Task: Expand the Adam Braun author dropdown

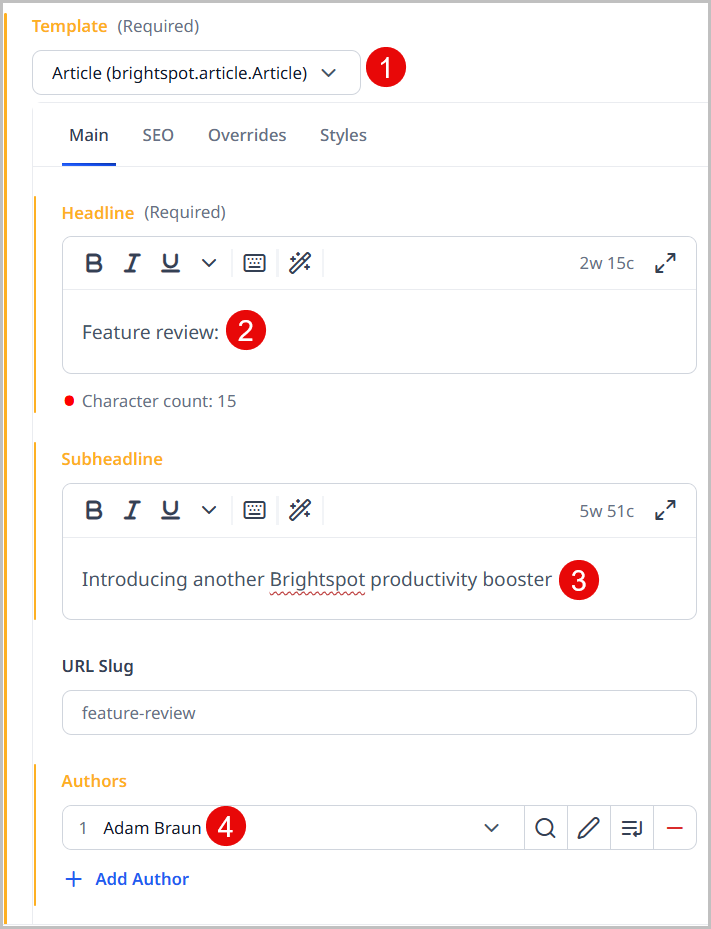Action: point(490,828)
